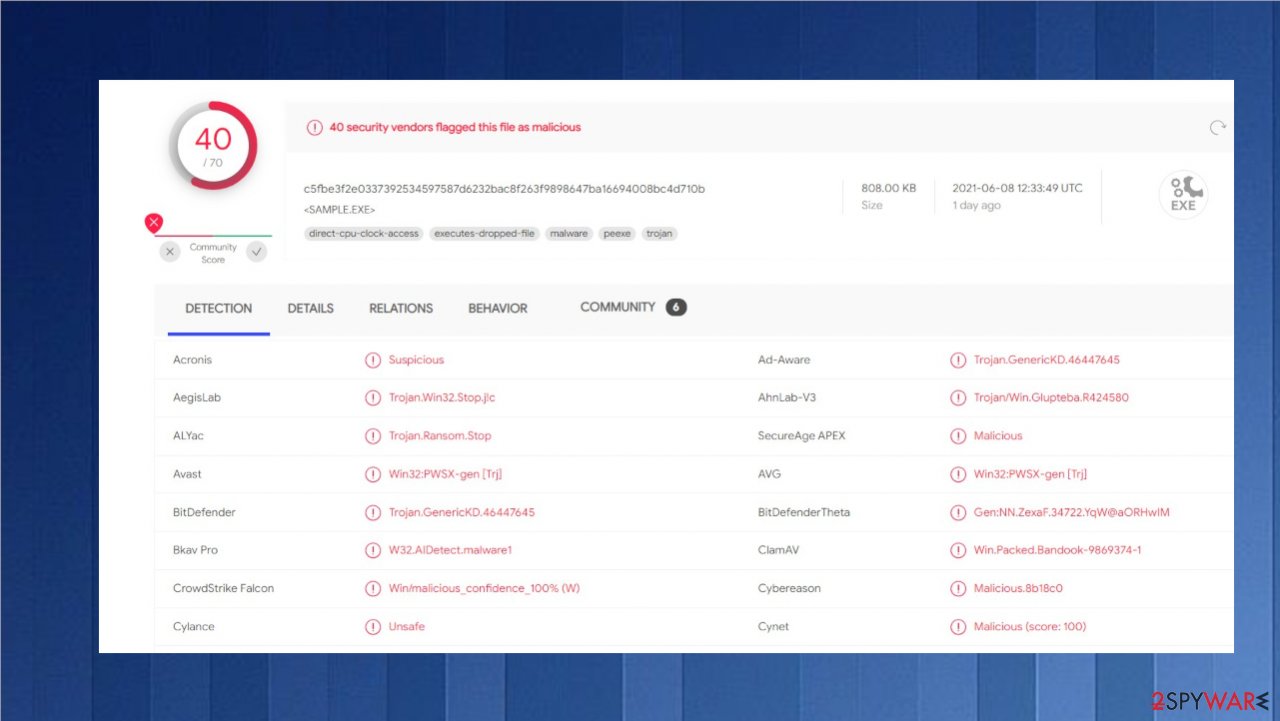Click the Malicious (score: 100) result

click(x=1030, y=626)
